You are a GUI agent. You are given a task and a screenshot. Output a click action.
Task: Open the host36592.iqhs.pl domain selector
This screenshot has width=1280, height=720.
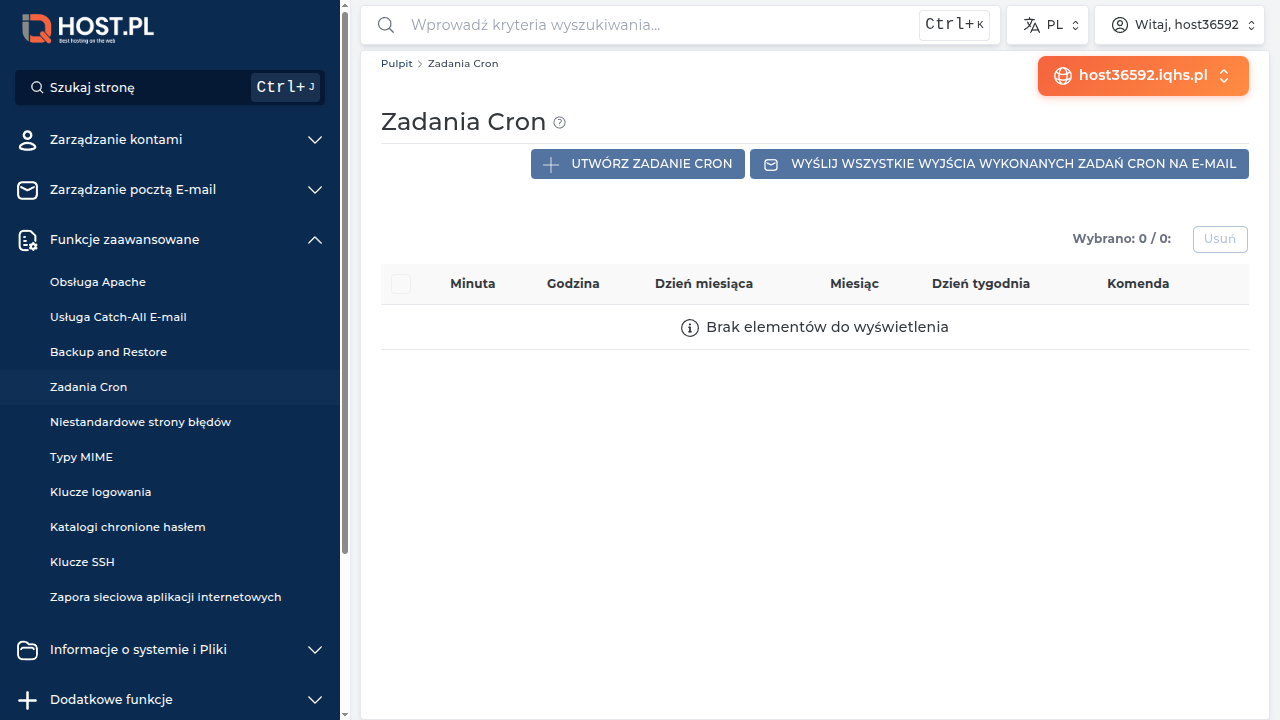[x=1143, y=76]
